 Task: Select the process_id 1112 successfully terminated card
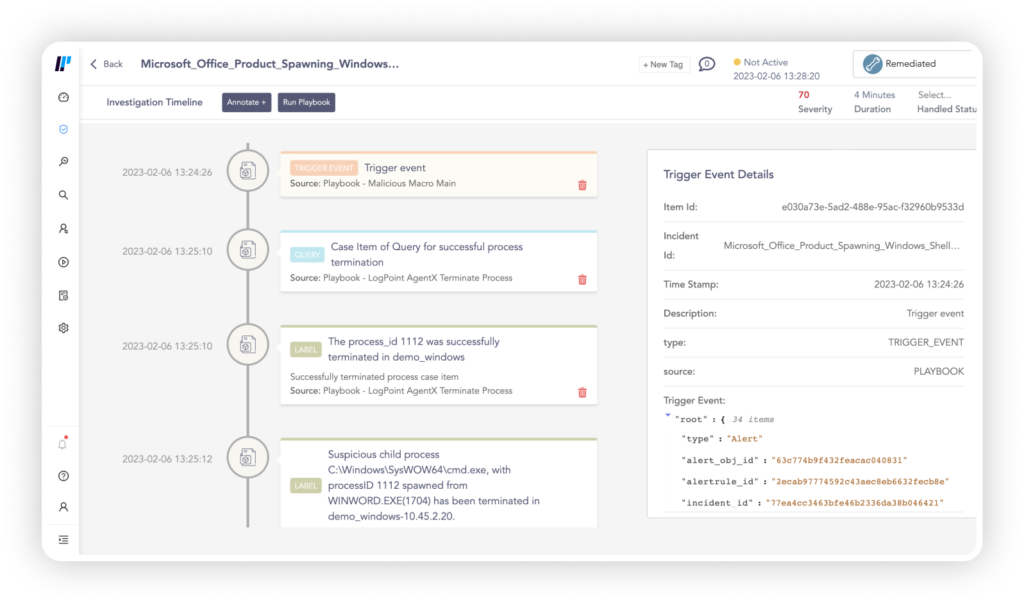pyautogui.click(x=439, y=365)
